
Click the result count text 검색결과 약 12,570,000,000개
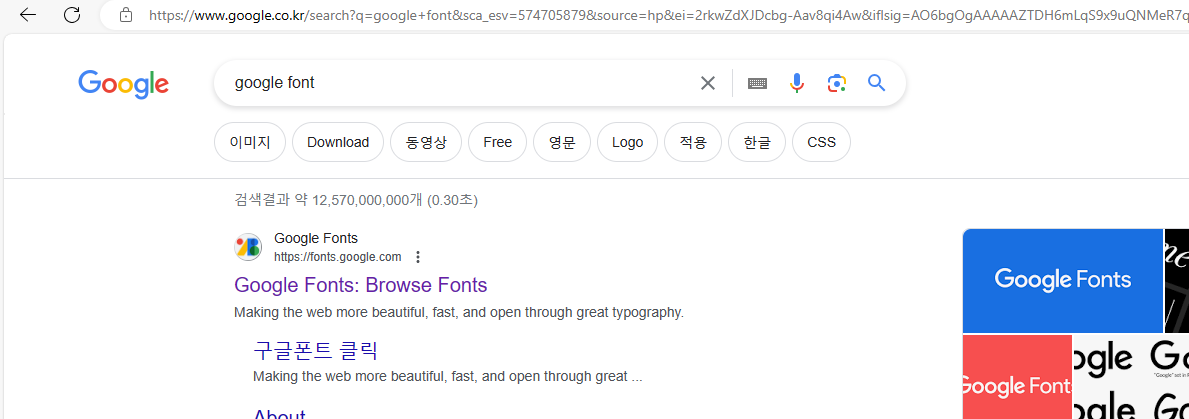(x=356, y=200)
